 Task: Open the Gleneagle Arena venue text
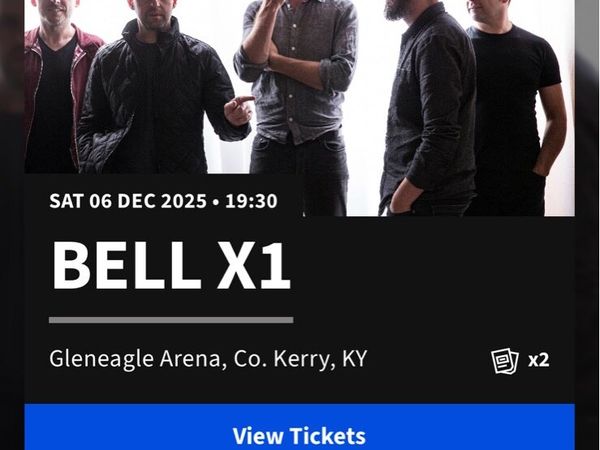pyautogui.click(x=135, y=359)
